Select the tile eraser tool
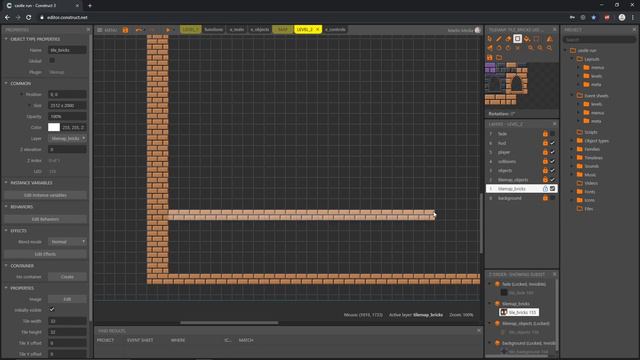The width and height of the screenshot is (640, 360). pyautogui.click(x=508, y=39)
